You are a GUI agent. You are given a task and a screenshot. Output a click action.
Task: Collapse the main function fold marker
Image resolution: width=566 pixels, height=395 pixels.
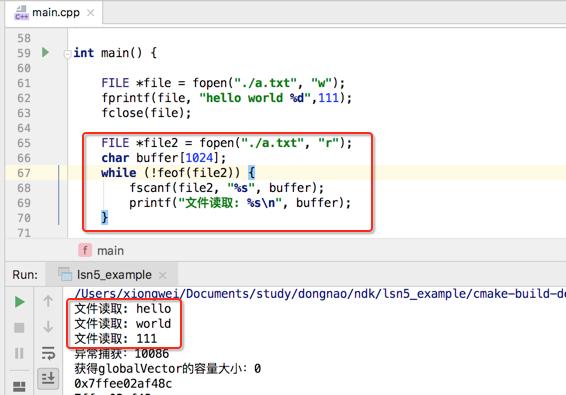tap(68, 54)
